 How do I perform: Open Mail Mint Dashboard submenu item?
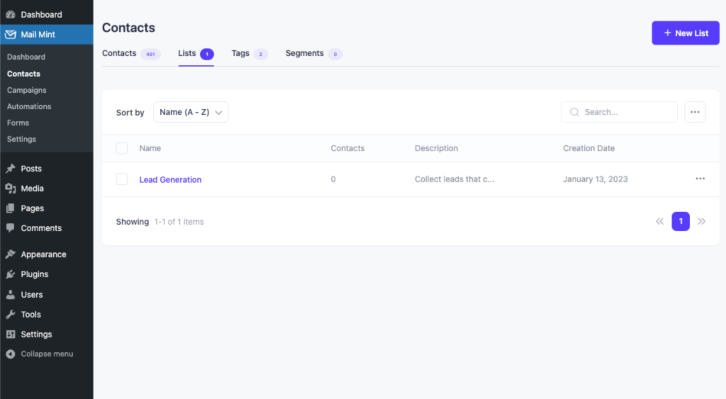26,57
